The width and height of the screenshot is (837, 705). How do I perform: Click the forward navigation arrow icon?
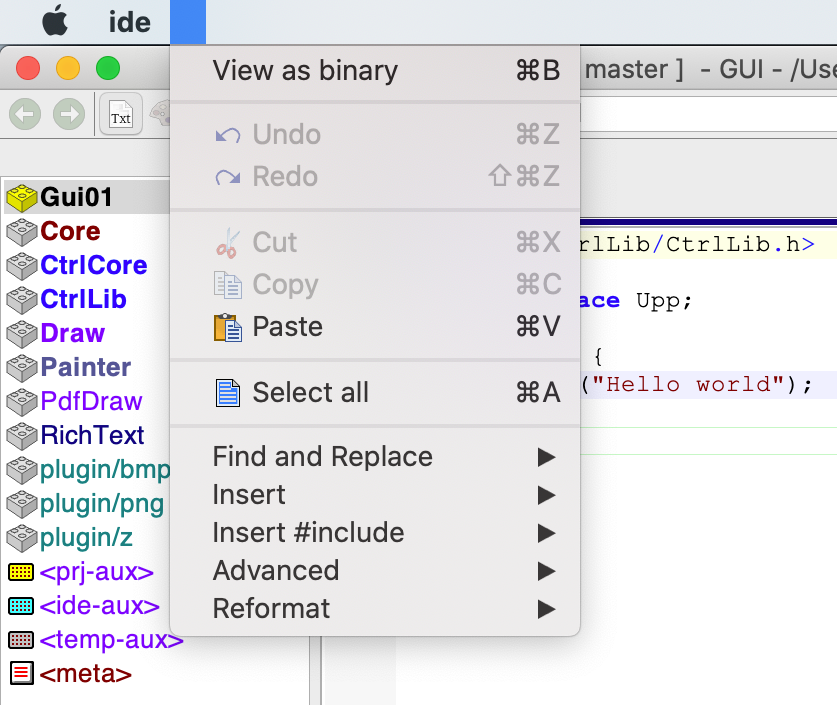click(68, 115)
